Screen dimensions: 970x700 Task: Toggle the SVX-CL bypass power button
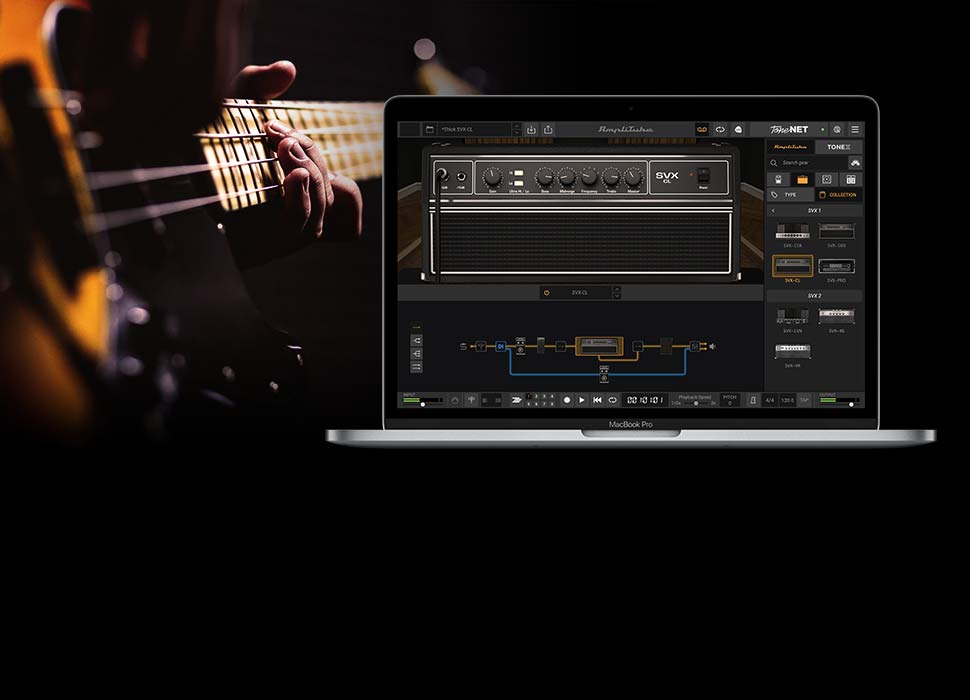(546, 293)
